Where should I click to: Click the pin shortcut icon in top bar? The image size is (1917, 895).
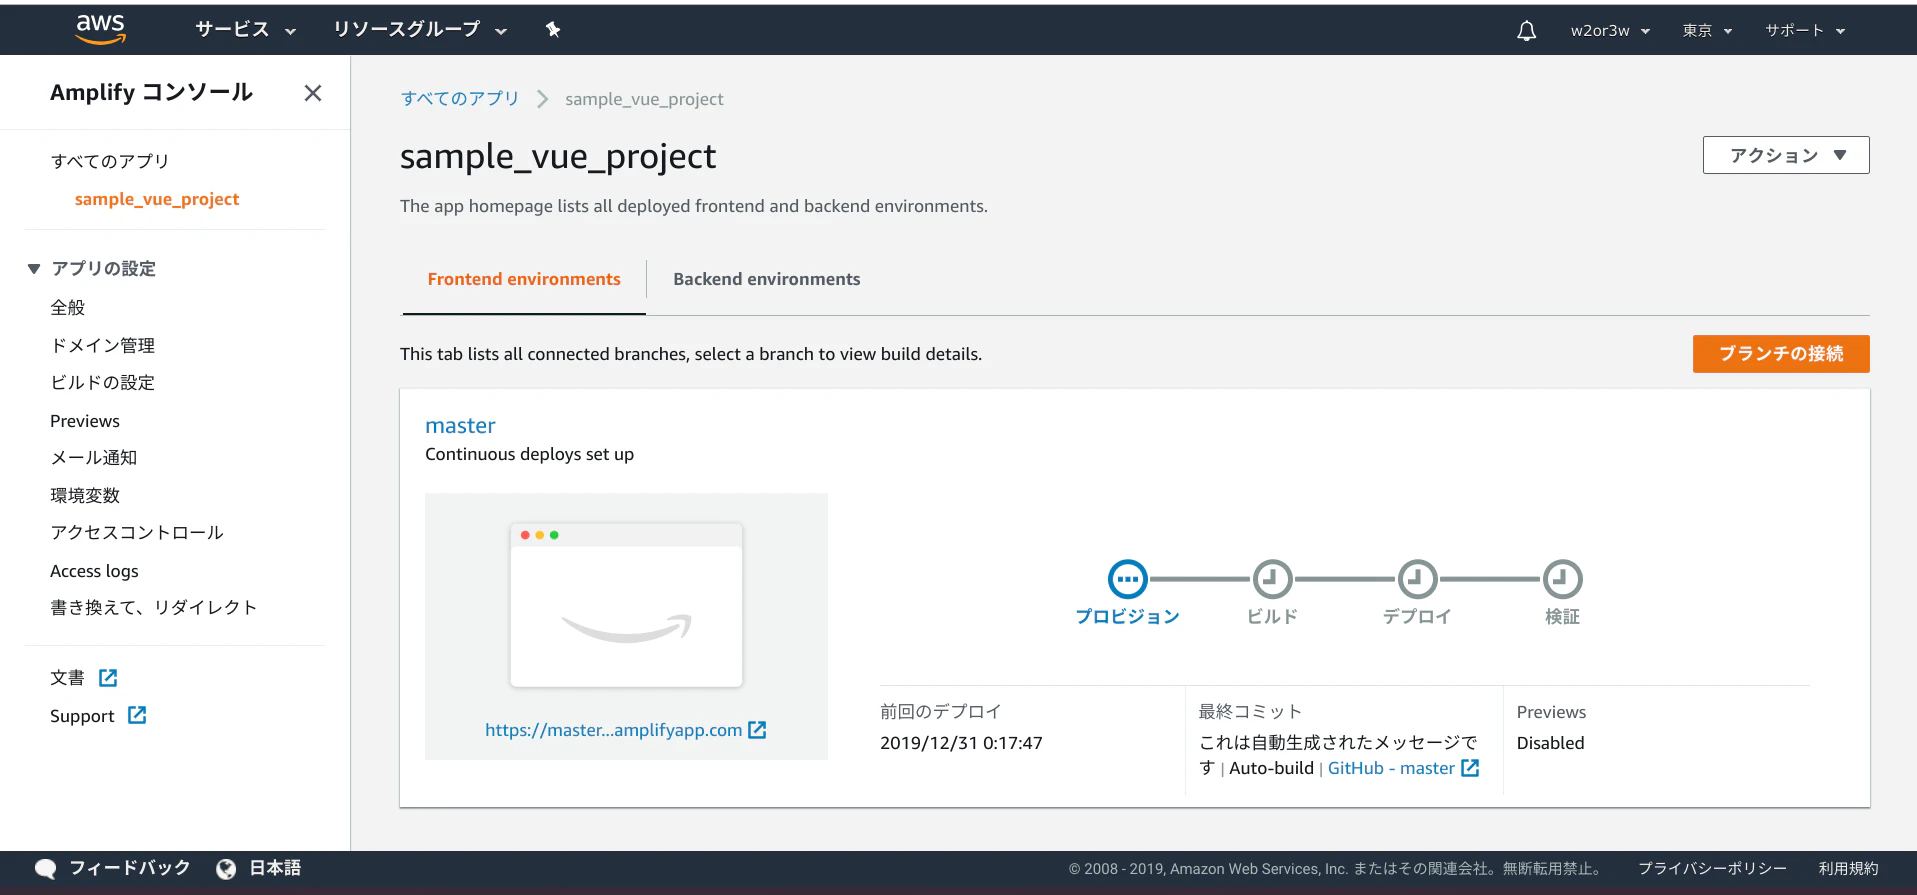pos(553,30)
